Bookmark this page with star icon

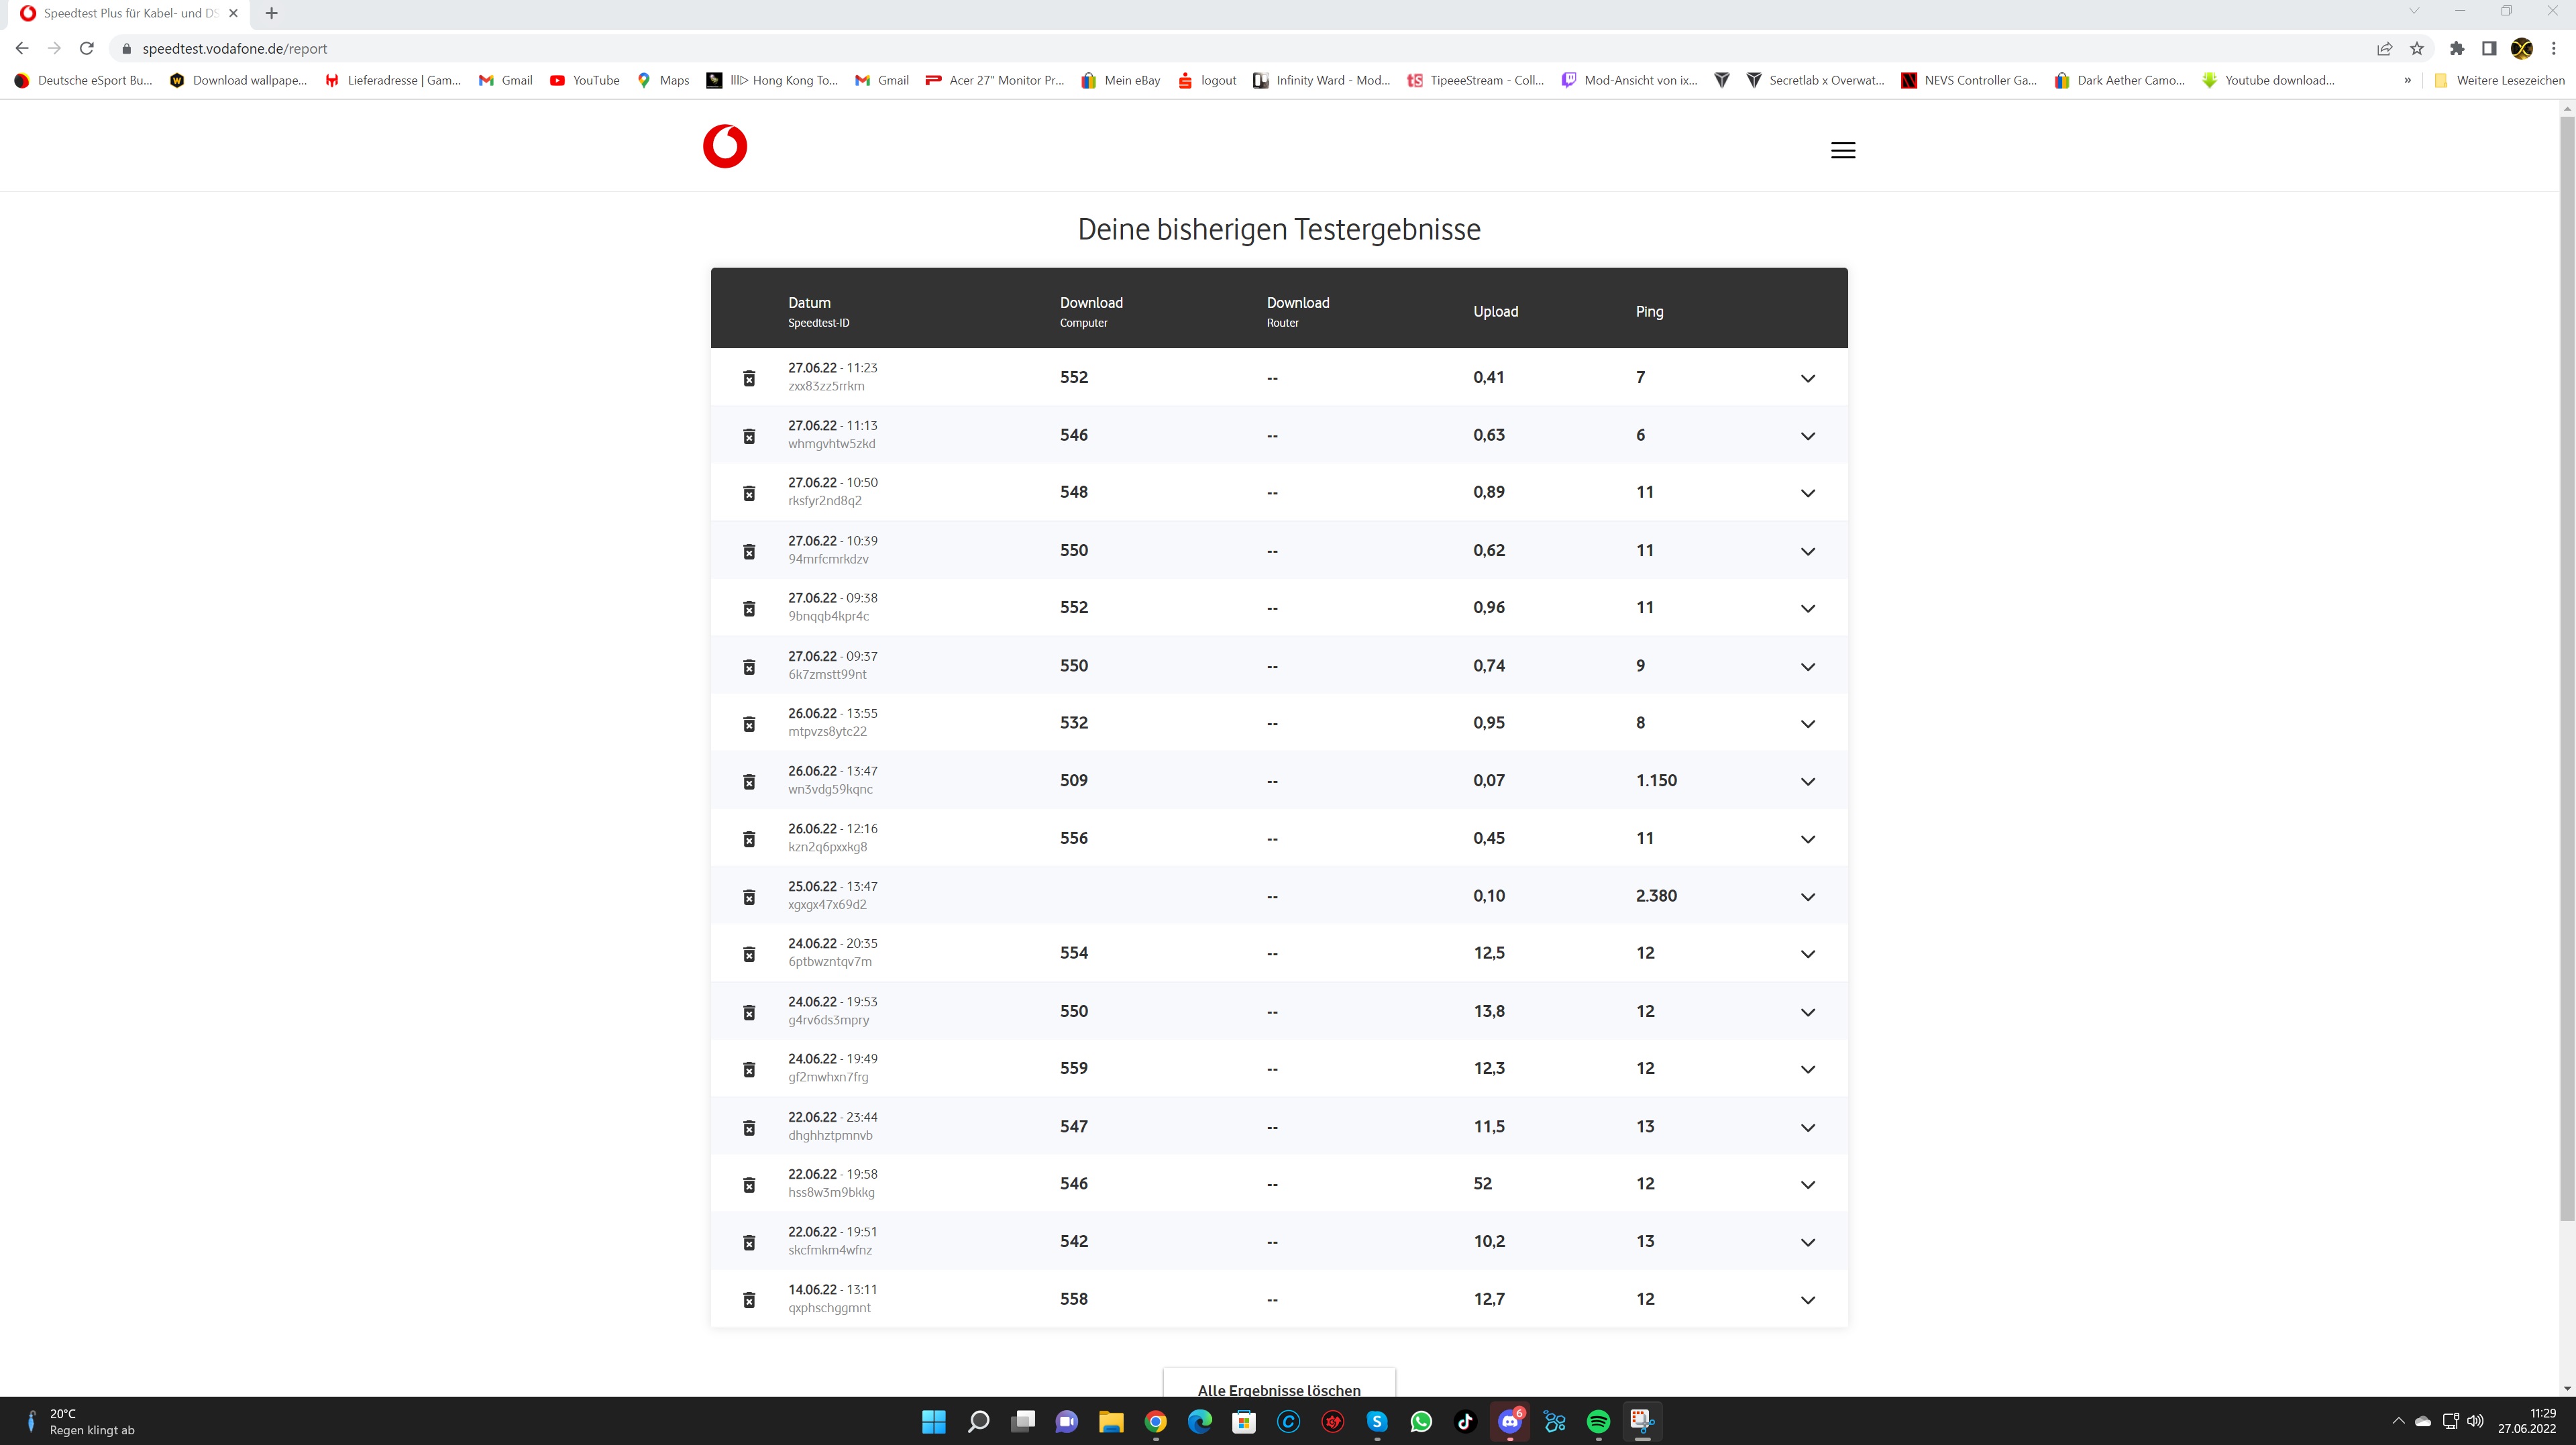pyautogui.click(x=2417, y=48)
